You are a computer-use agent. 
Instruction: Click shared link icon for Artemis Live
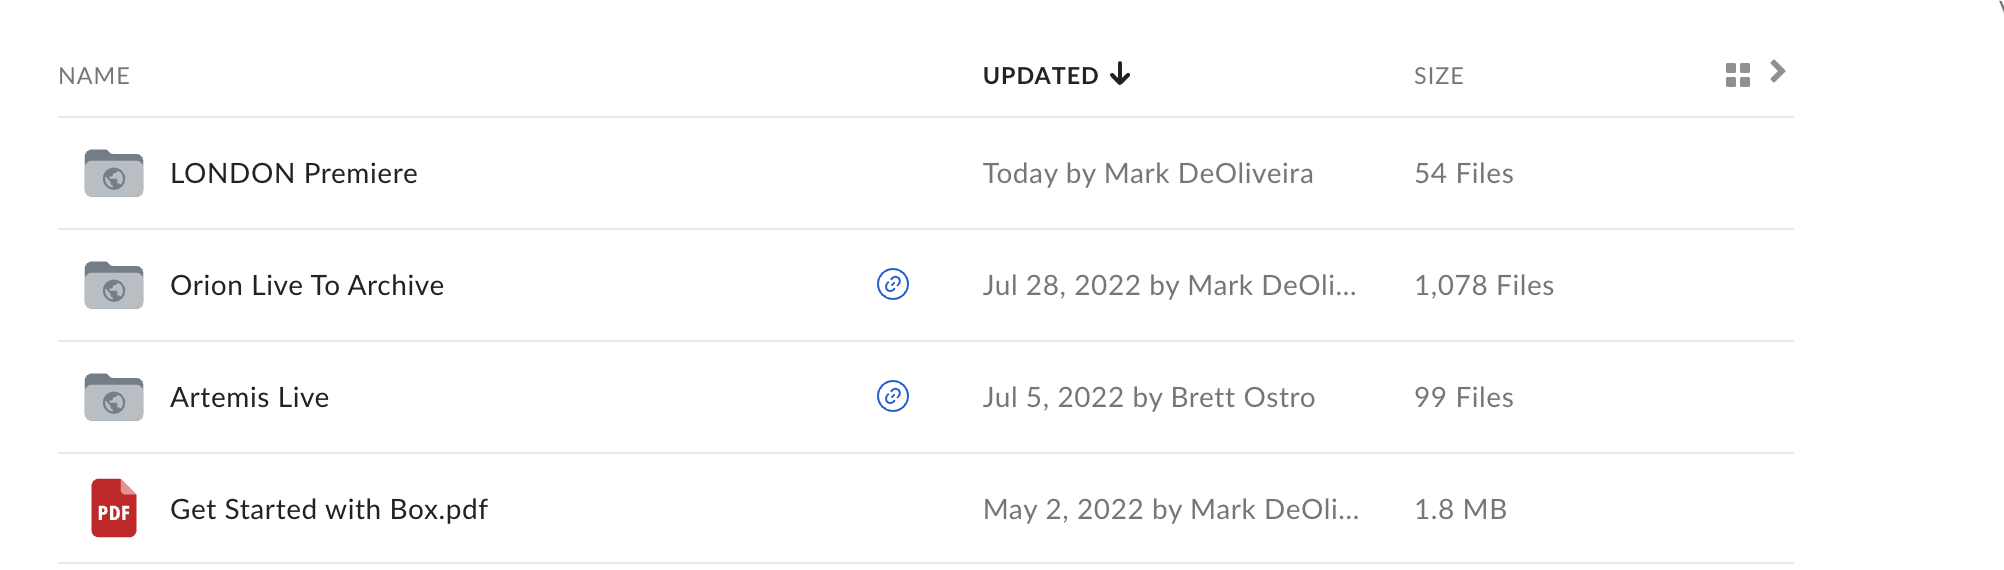(893, 397)
